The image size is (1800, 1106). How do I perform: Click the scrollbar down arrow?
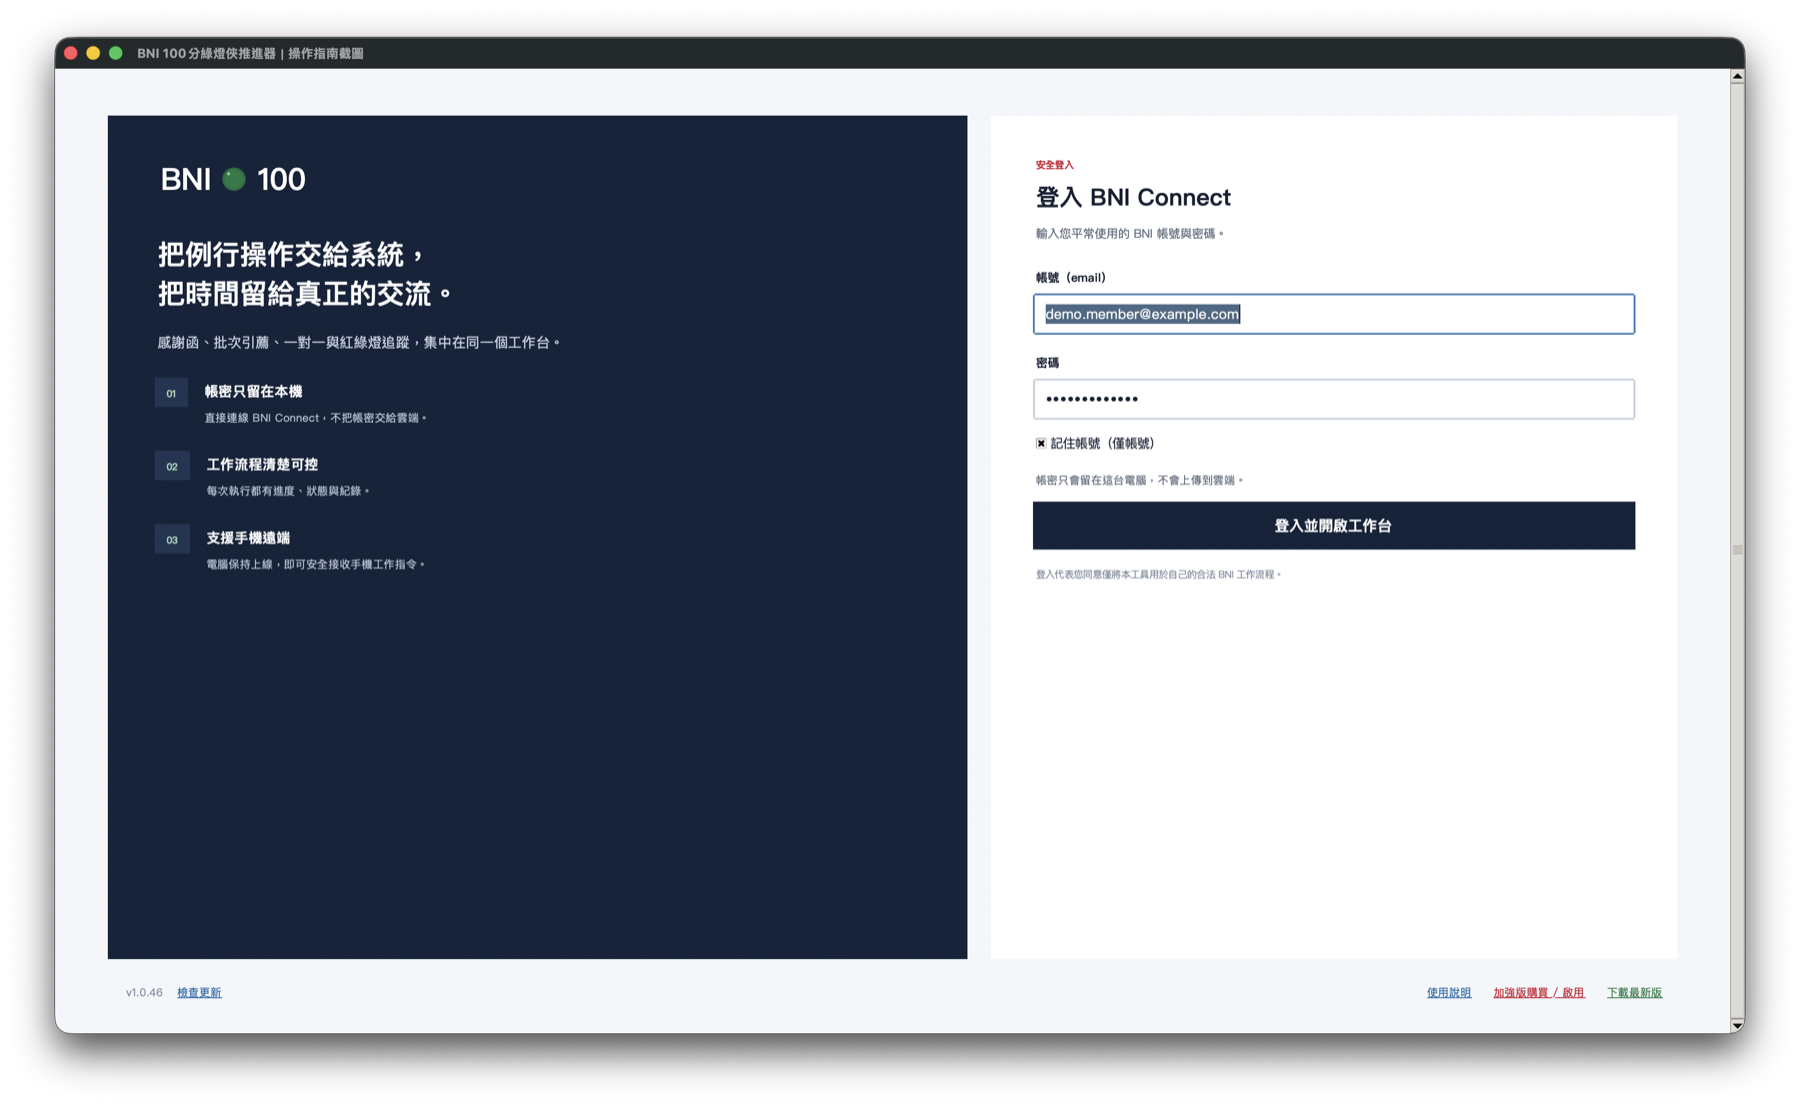click(x=1737, y=1025)
